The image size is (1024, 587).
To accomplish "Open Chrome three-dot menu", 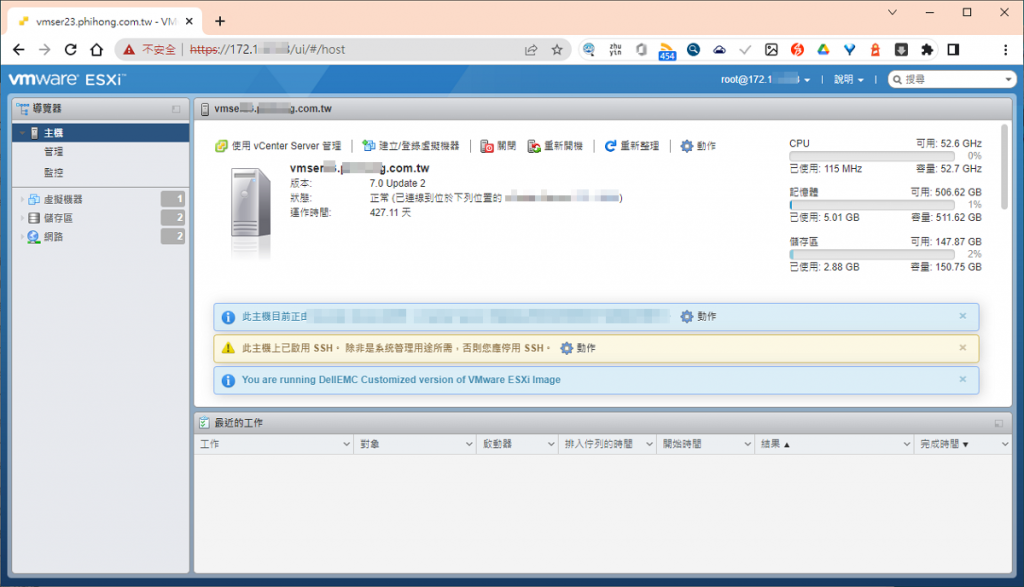I will [1005, 50].
